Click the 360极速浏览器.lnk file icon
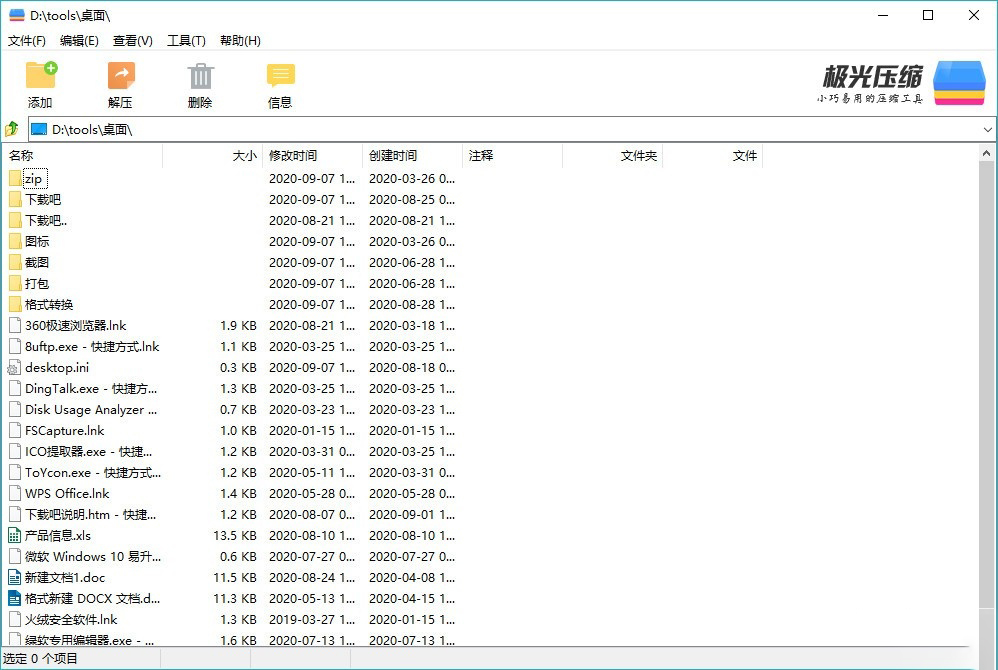This screenshot has width=998, height=670. (15, 326)
